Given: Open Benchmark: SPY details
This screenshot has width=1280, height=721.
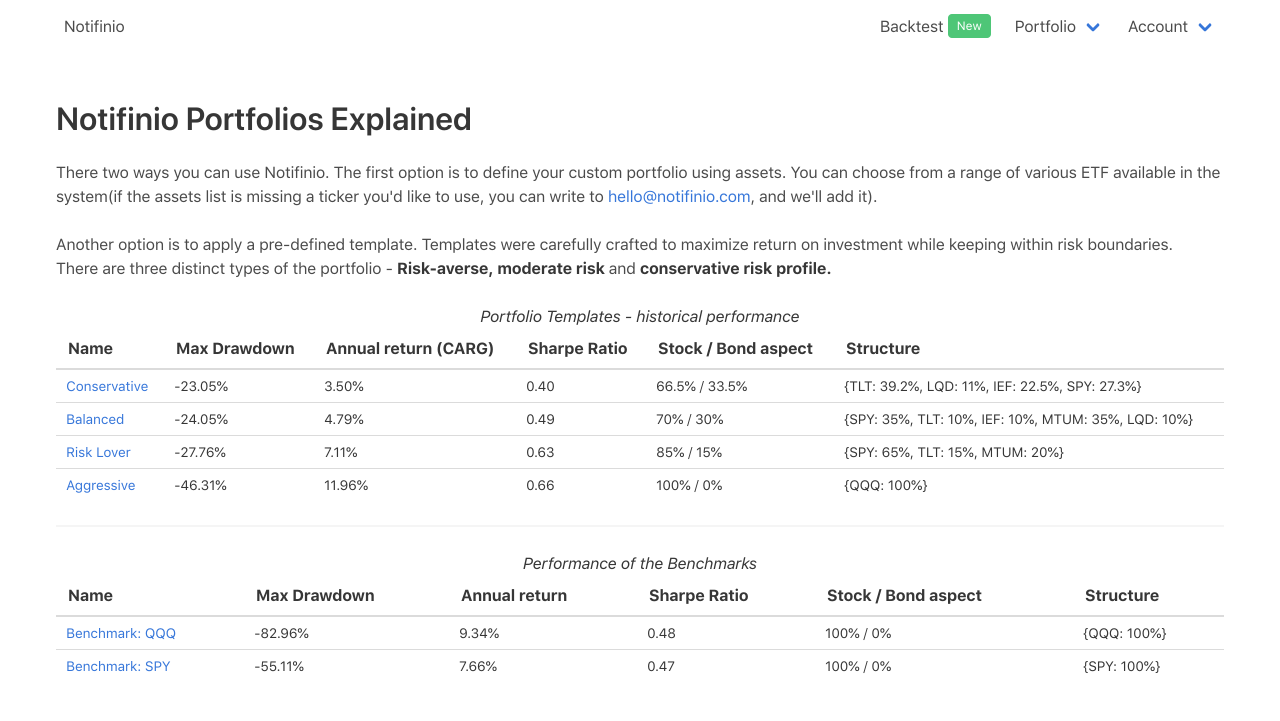Looking at the screenshot, I should (x=118, y=666).
